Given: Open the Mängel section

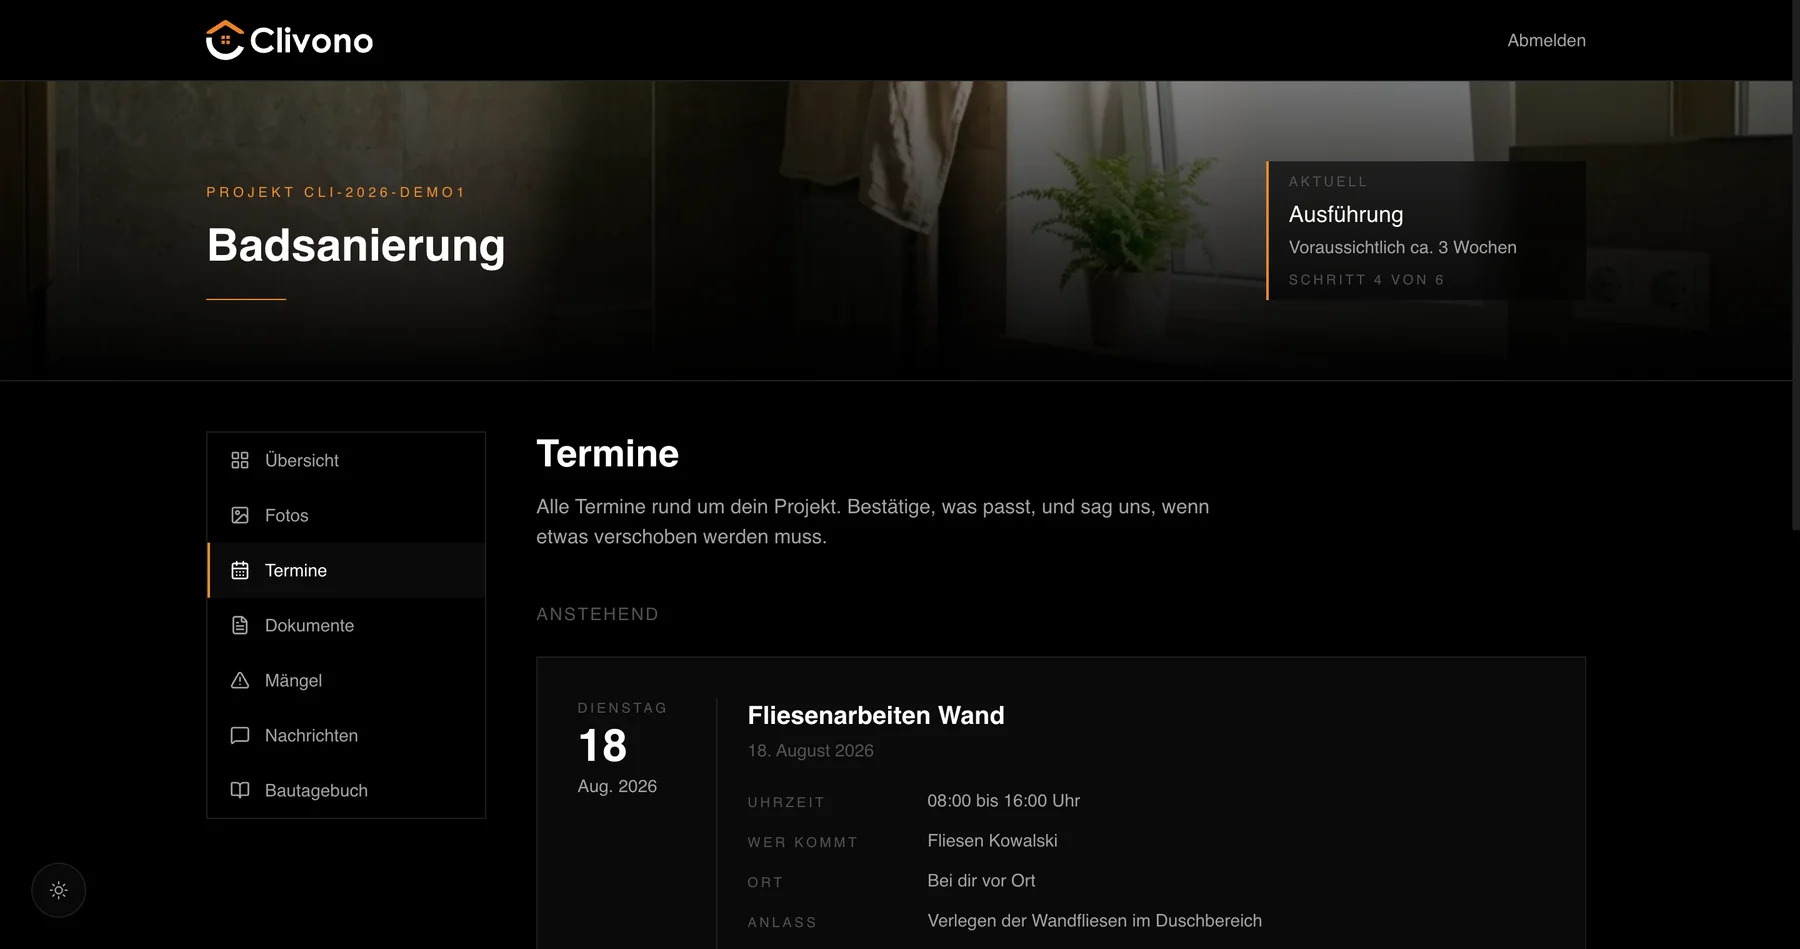Looking at the screenshot, I should point(346,680).
